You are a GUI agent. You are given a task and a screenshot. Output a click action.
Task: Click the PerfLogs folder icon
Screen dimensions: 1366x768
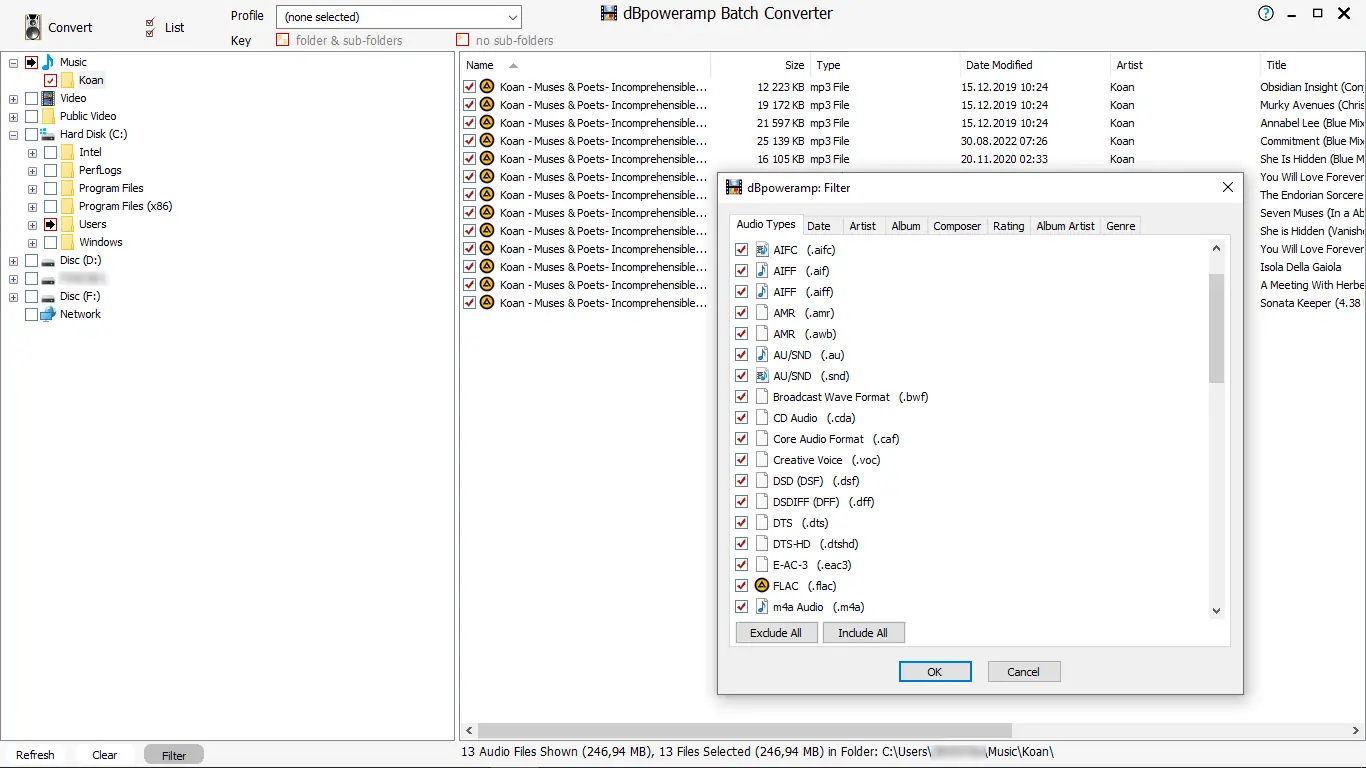point(67,170)
